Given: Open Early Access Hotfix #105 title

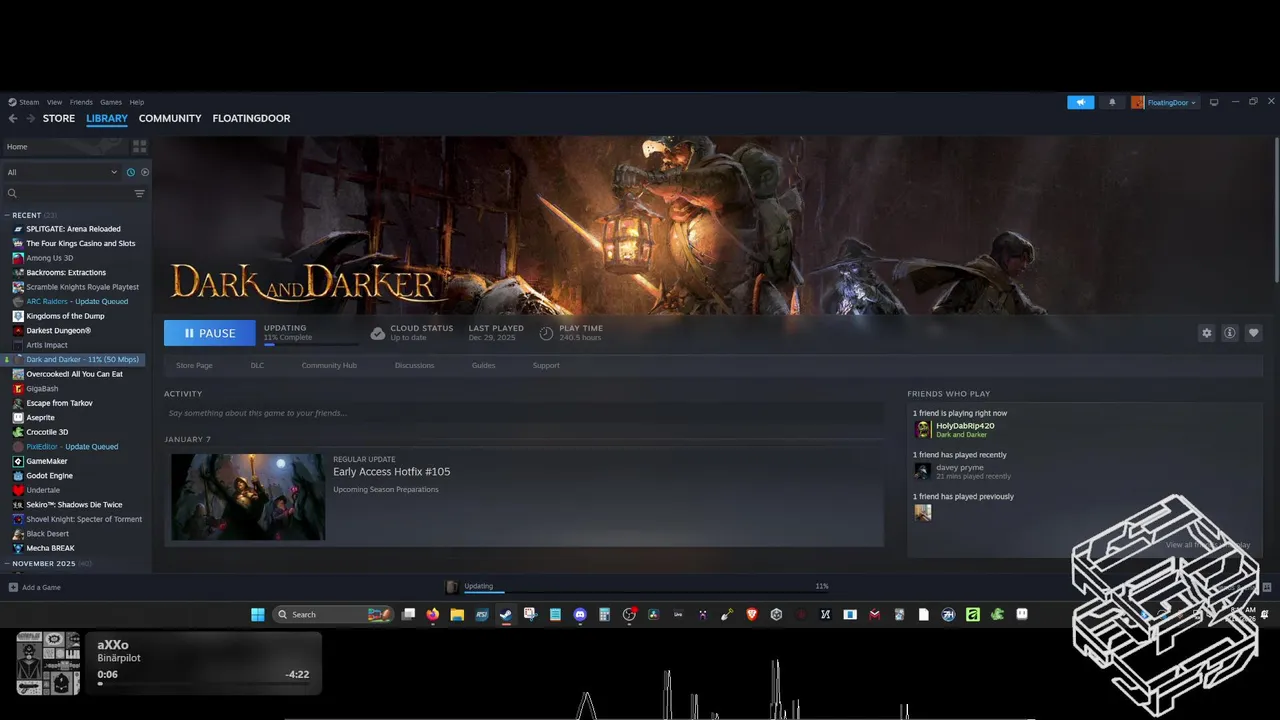Looking at the screenshot, I should tap(392, 472).
